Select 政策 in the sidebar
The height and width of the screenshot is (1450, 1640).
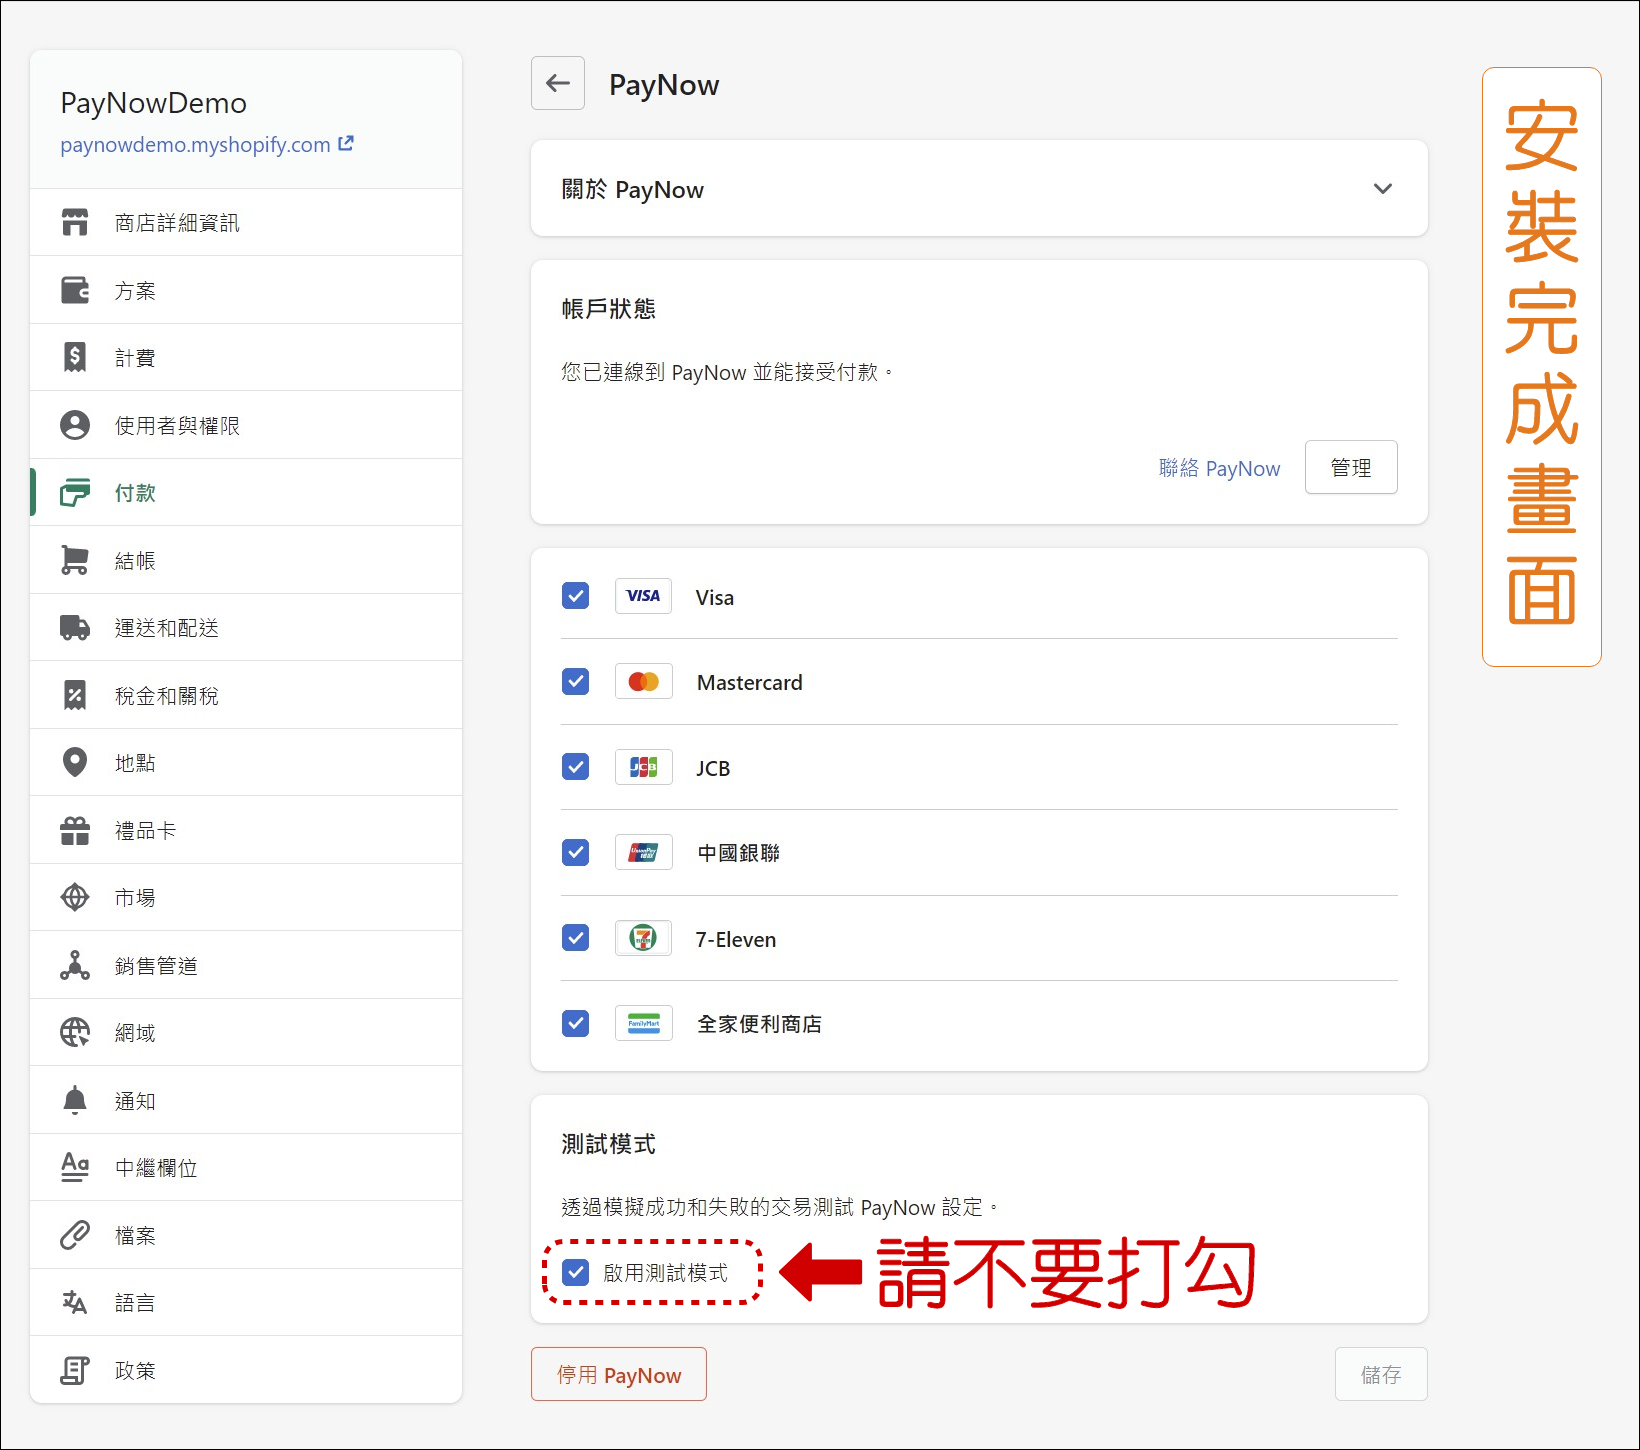click(246, 1370)
